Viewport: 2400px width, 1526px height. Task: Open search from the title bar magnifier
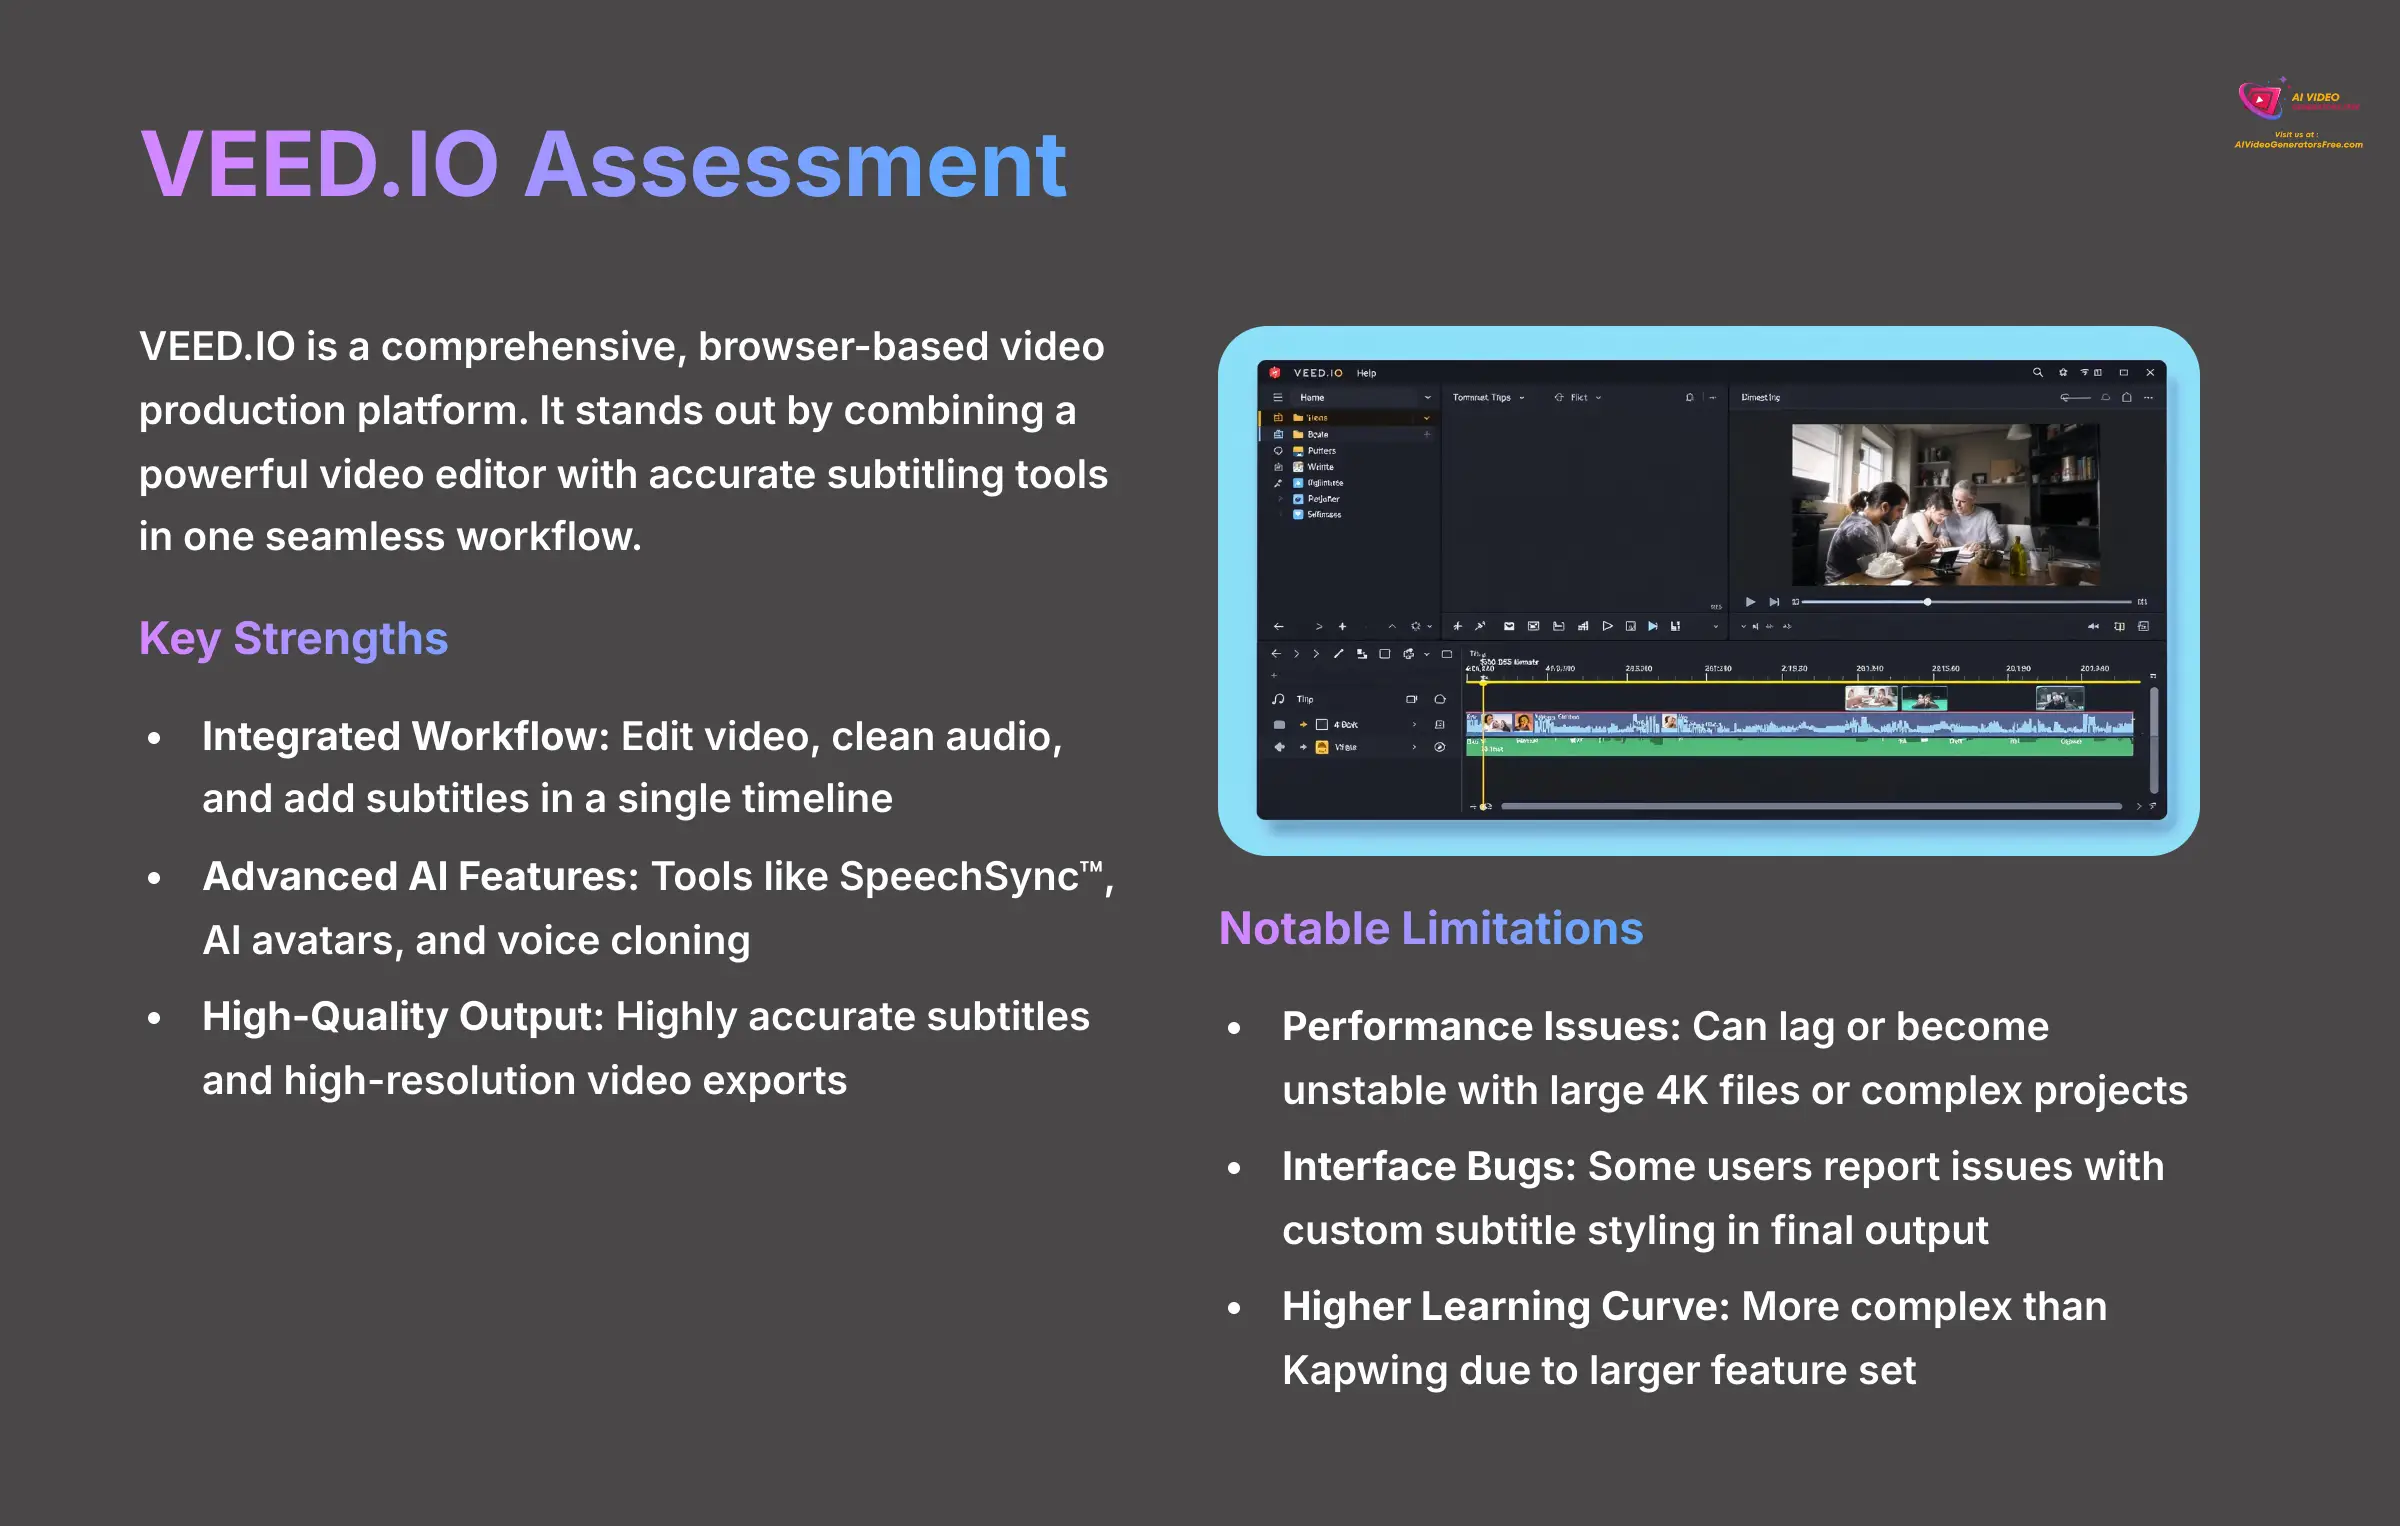coord(2037,373)
